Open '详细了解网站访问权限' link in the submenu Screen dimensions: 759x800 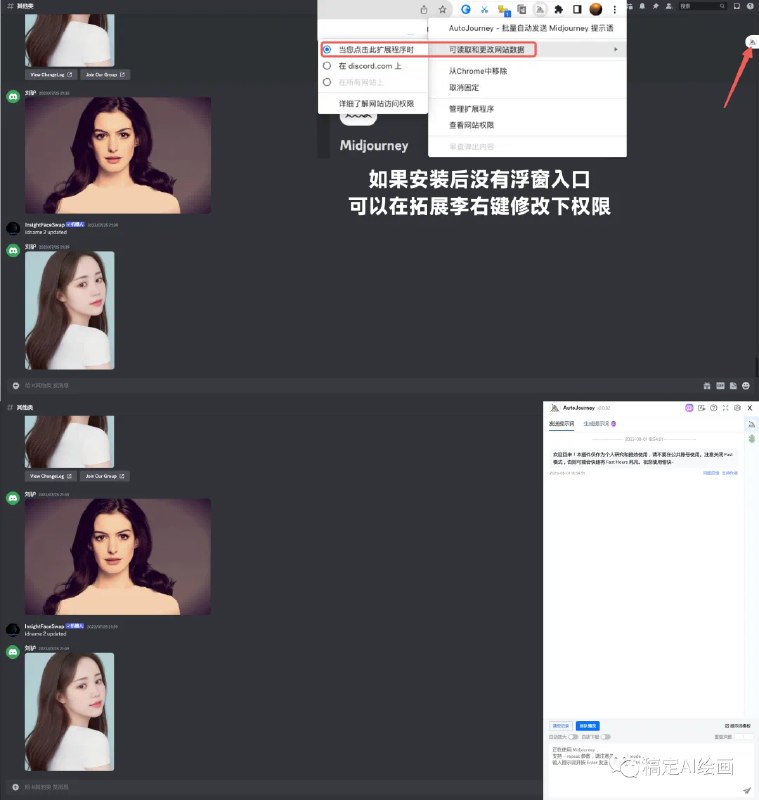(376, 104)
